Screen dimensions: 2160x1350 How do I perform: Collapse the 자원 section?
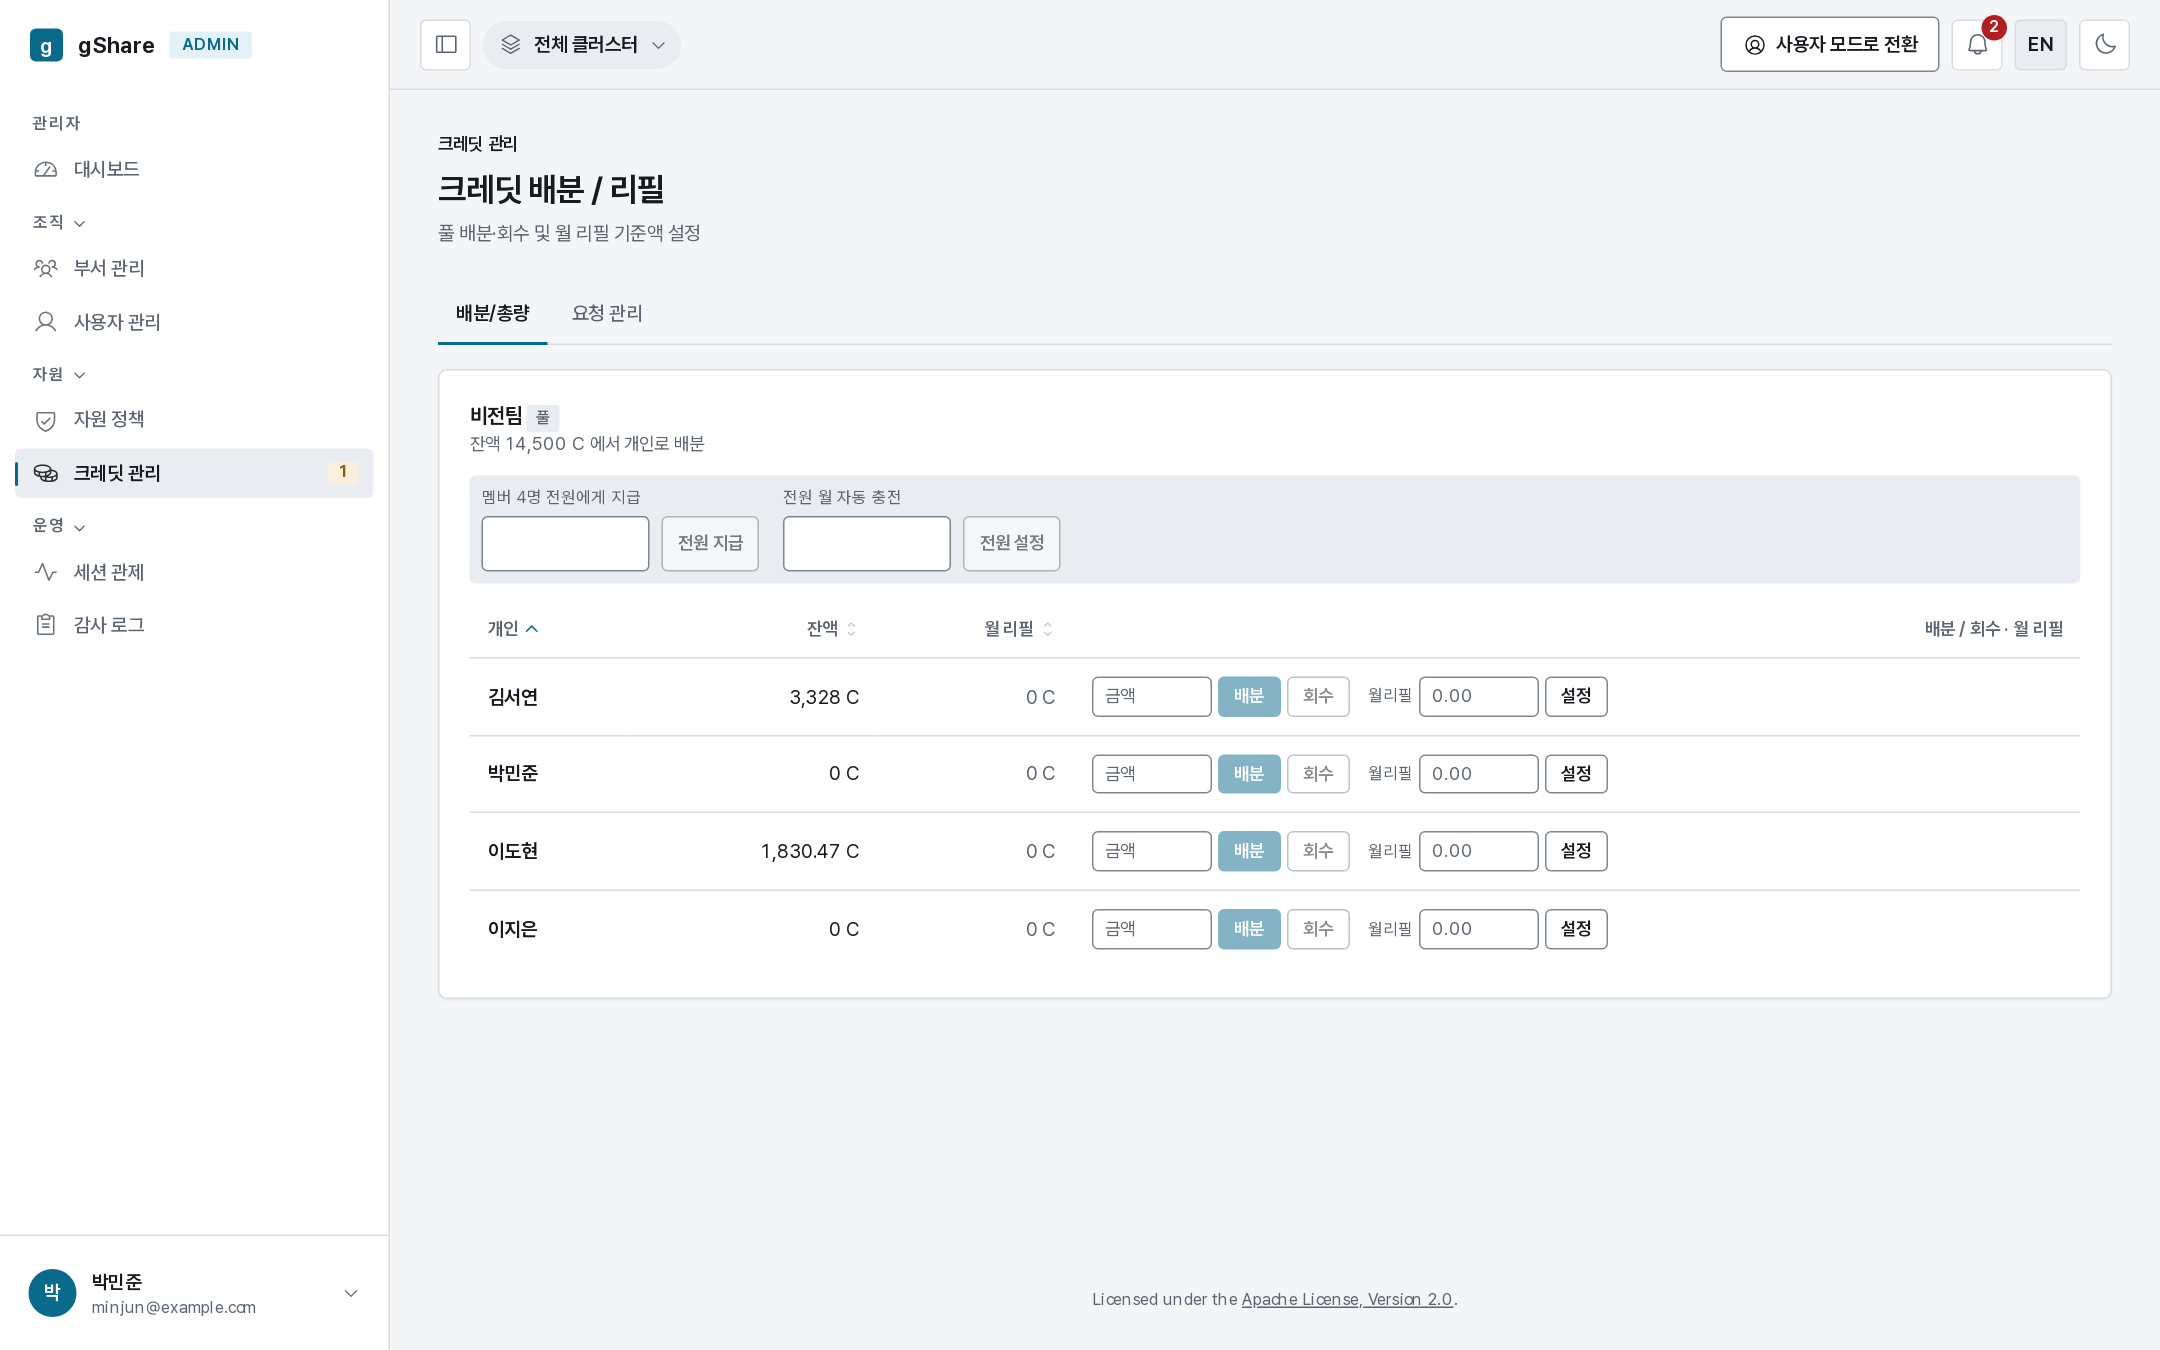click(59, 374)
